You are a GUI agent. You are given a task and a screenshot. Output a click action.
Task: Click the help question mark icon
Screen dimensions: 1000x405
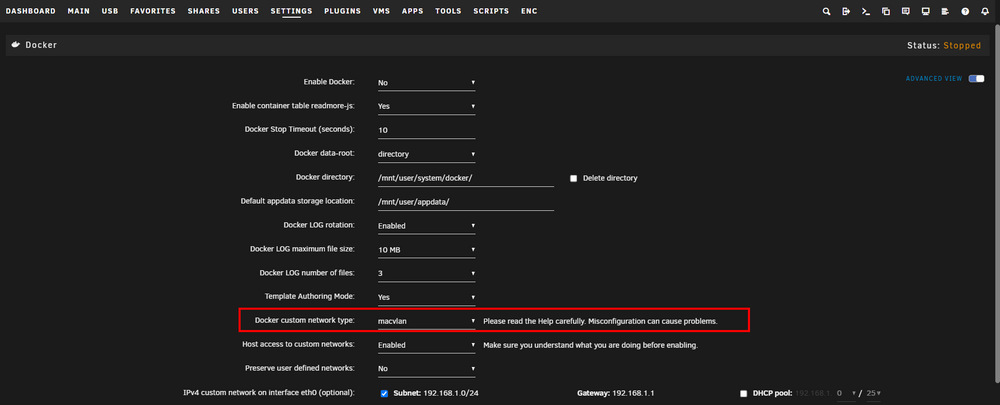pos(965,11)
